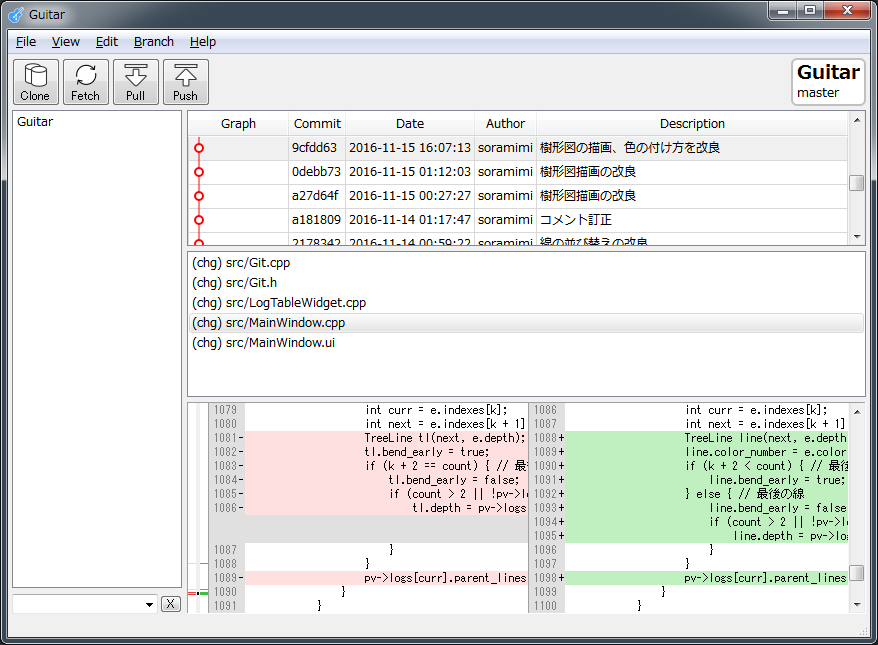Viewport: 878px width, 645px height.
Task: Click the diff overview change marker strip
Action: coord(198,508)
